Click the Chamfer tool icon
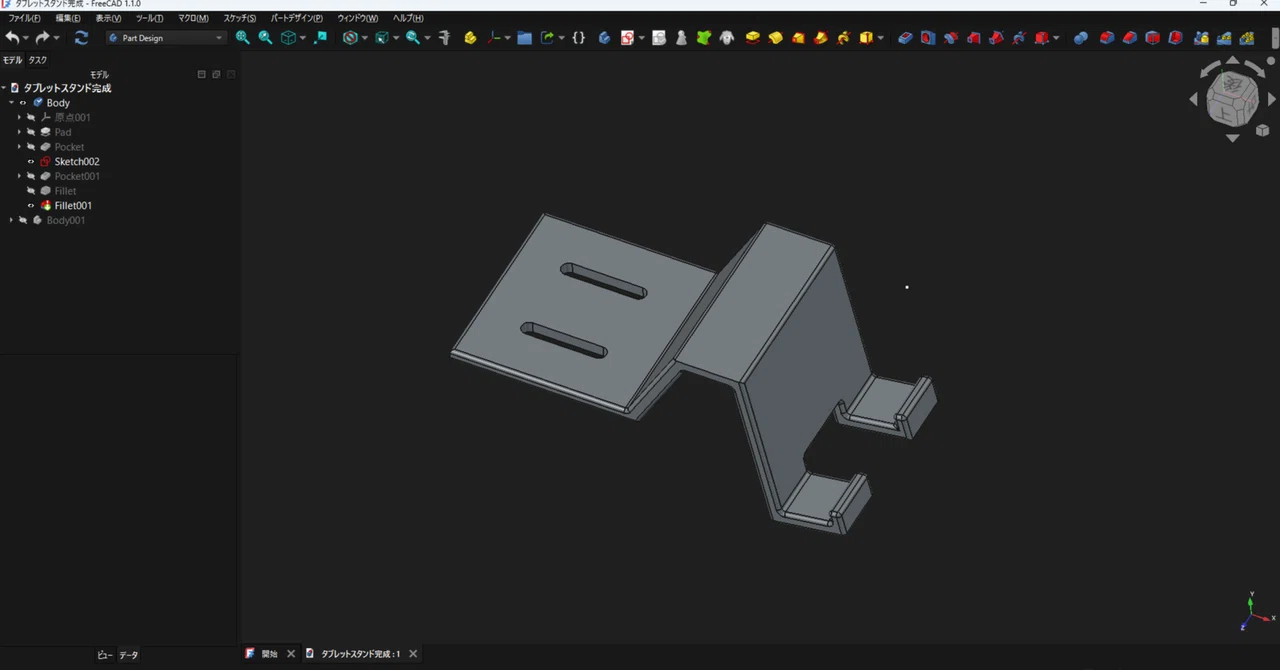The height and width of the screenshot is (670, 1280). pyautogui.click(x=1130, y=38)
